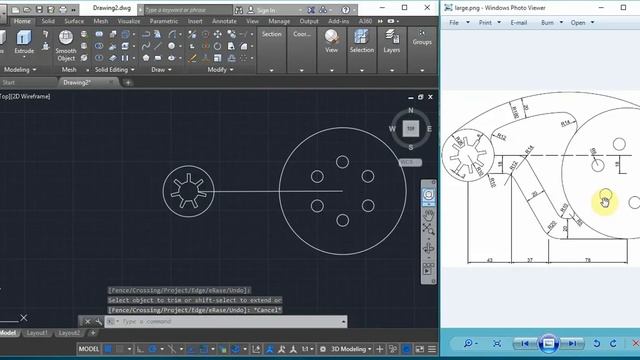Click the Save icon in quick access toolbar
Image resolution: width=640 pixels, height=360 pixels.
point(39,9)
